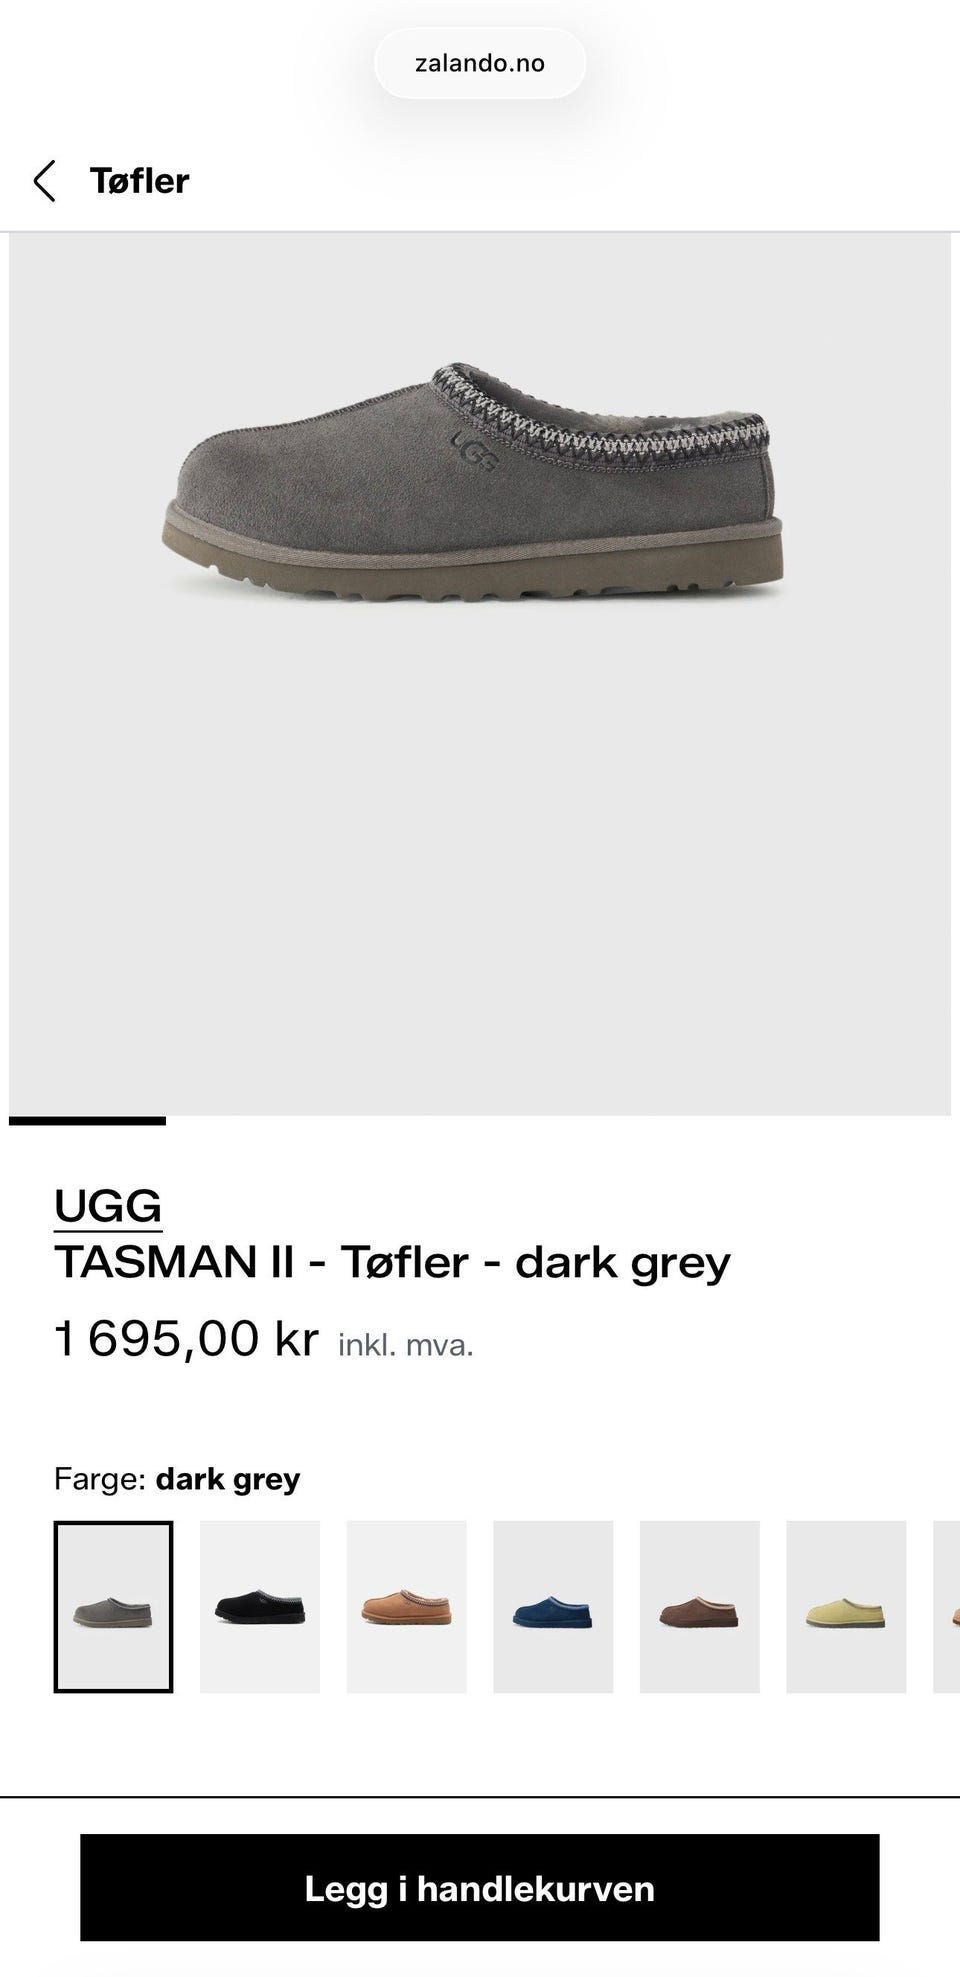Tap the Farge: dark grey label
Viewport: 960px width, 1977px height.
point(177,1479)
